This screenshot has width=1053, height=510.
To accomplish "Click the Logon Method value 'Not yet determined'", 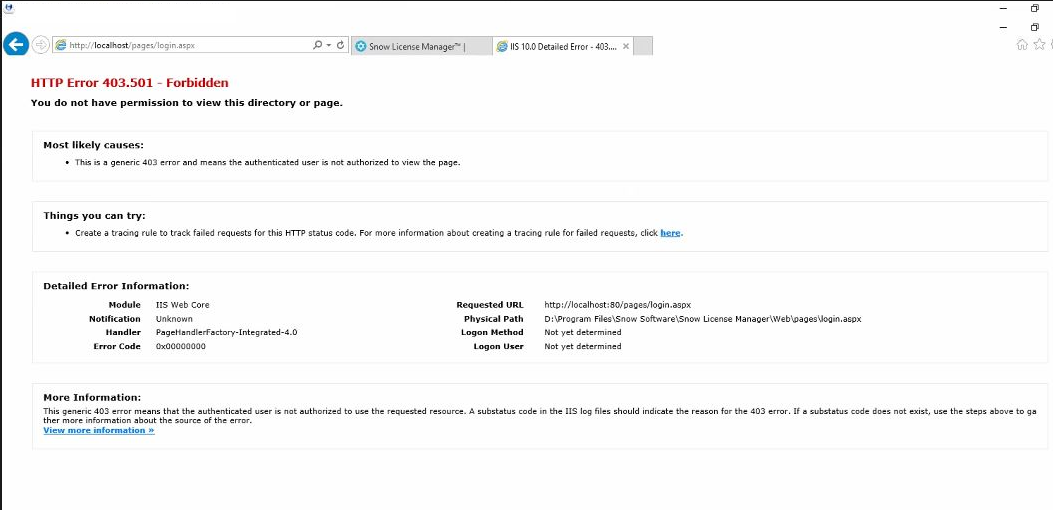I will pos(583,333).
